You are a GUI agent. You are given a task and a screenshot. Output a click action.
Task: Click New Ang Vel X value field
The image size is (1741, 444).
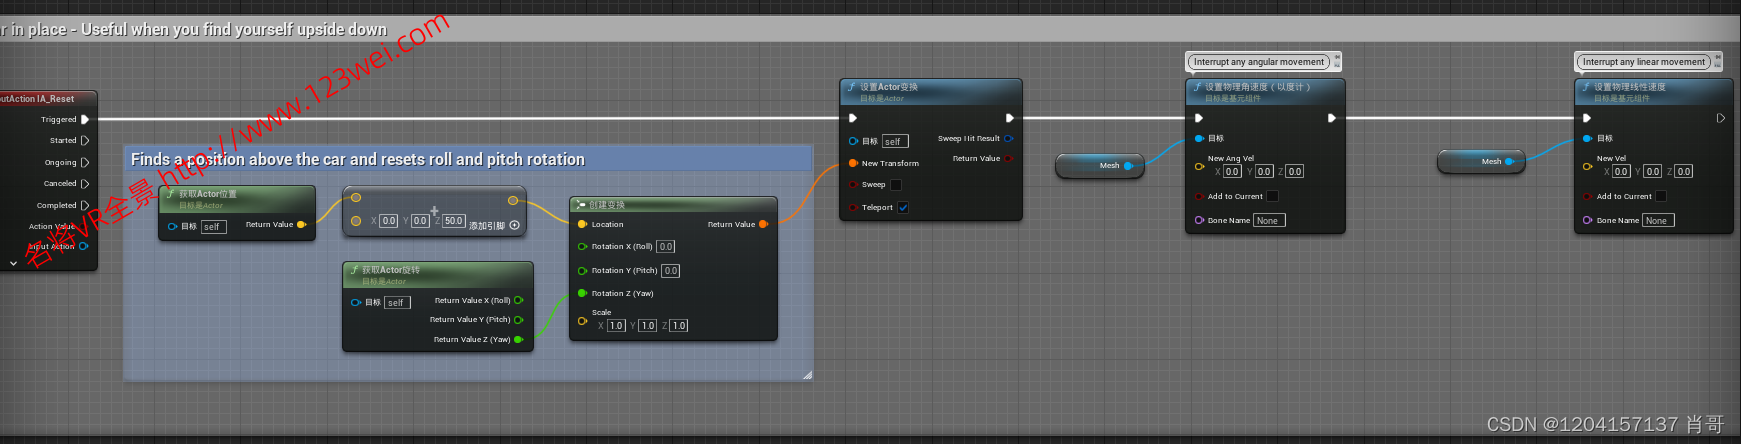[1233, 172]
